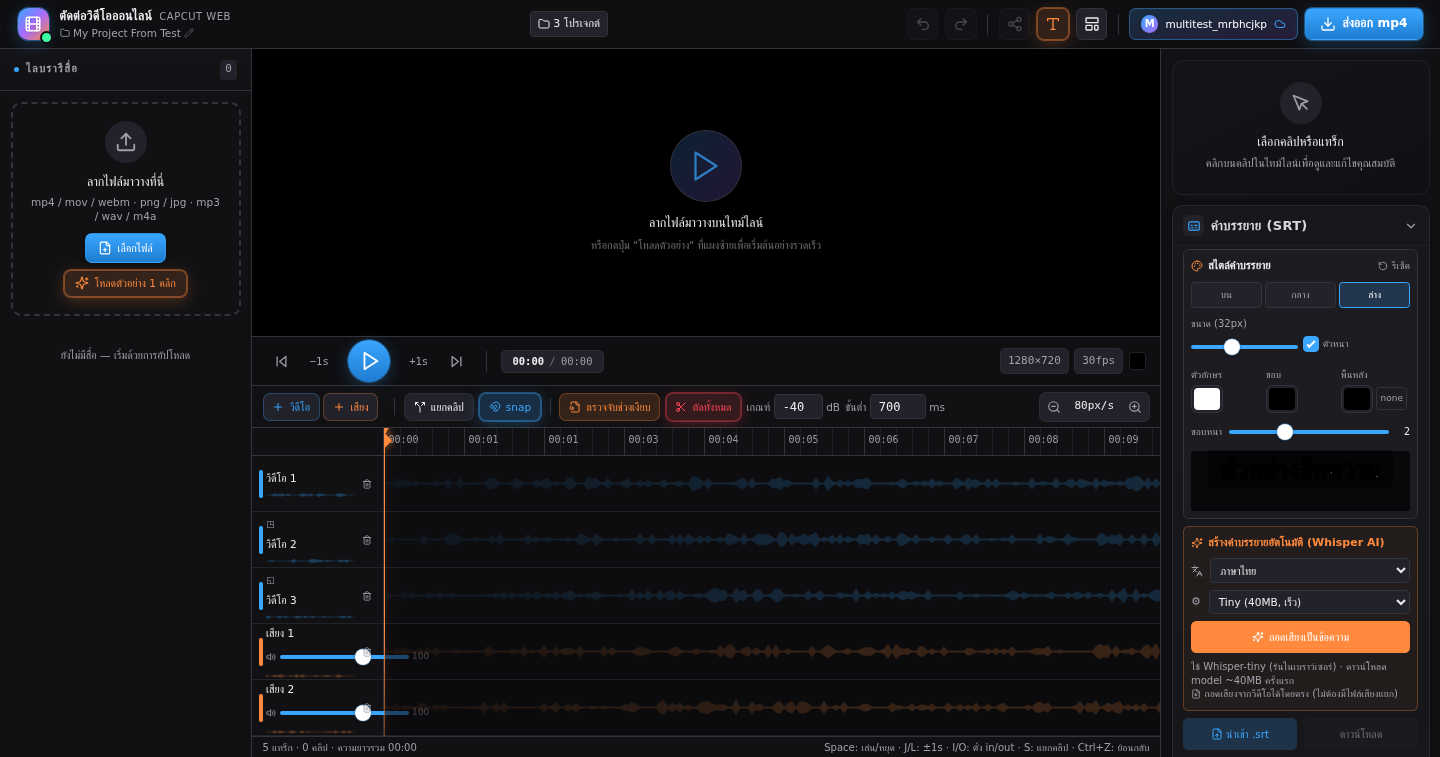Open the caption language dropdown (ภาษาไทย)
The width and height of the screenshot is (1440, 757).
1310,571
